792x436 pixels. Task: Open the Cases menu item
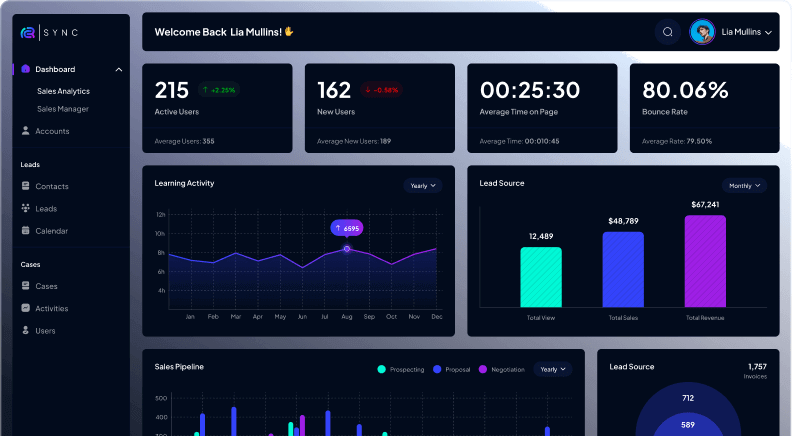click(x=46, y=286)
